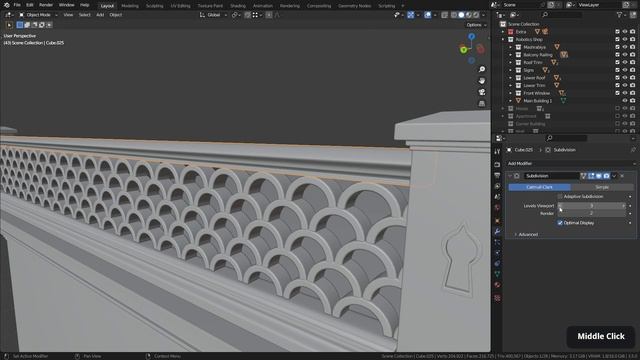This screenshot has width=640, height=360.
Task: Open the Particles properties tab
Action: click(497, 242)
